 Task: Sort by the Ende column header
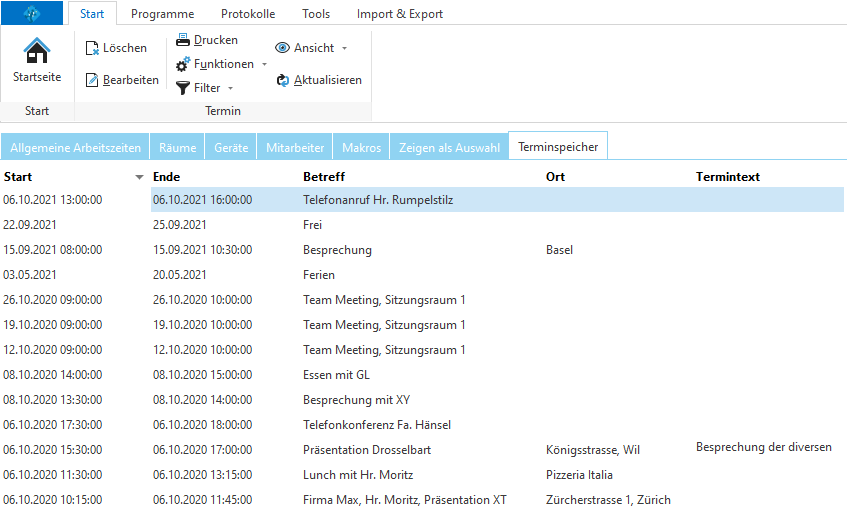(166, 177)
